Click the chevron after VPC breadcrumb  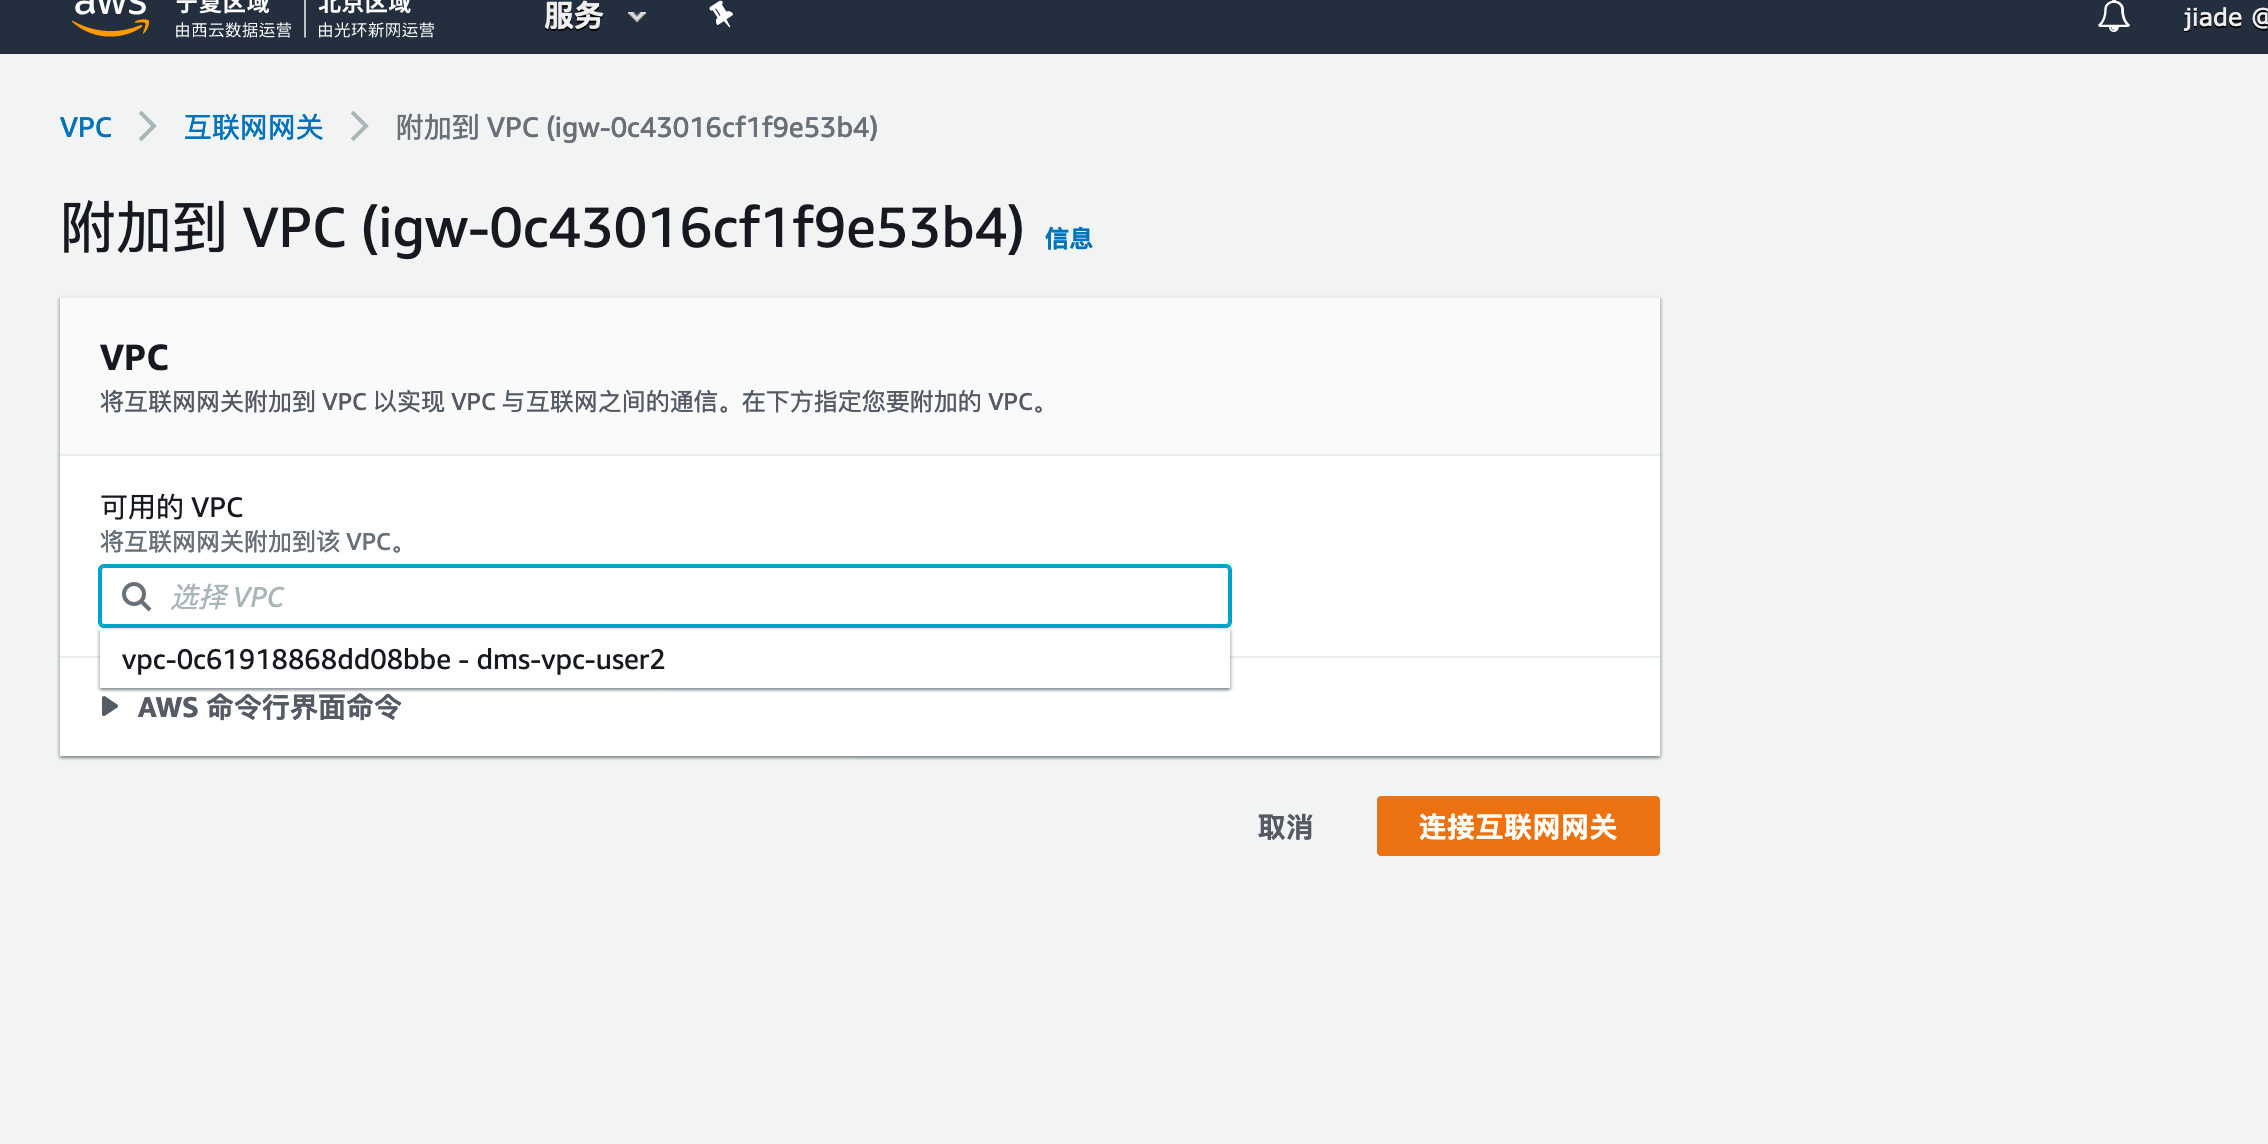coord(148,127)
